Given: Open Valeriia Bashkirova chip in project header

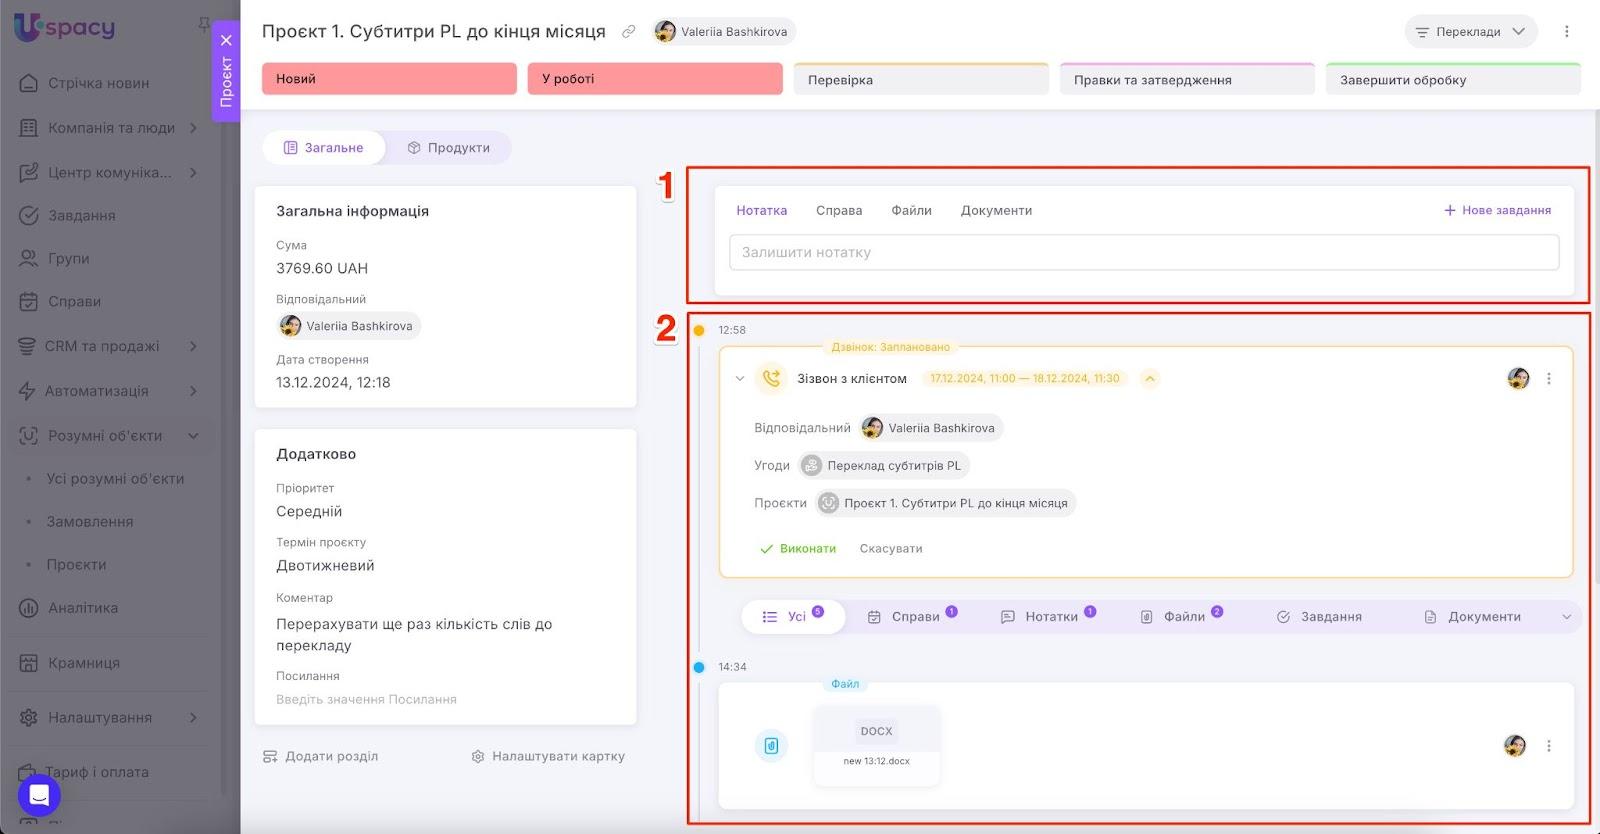Looking at the screenshot, I should pos(725,32).
